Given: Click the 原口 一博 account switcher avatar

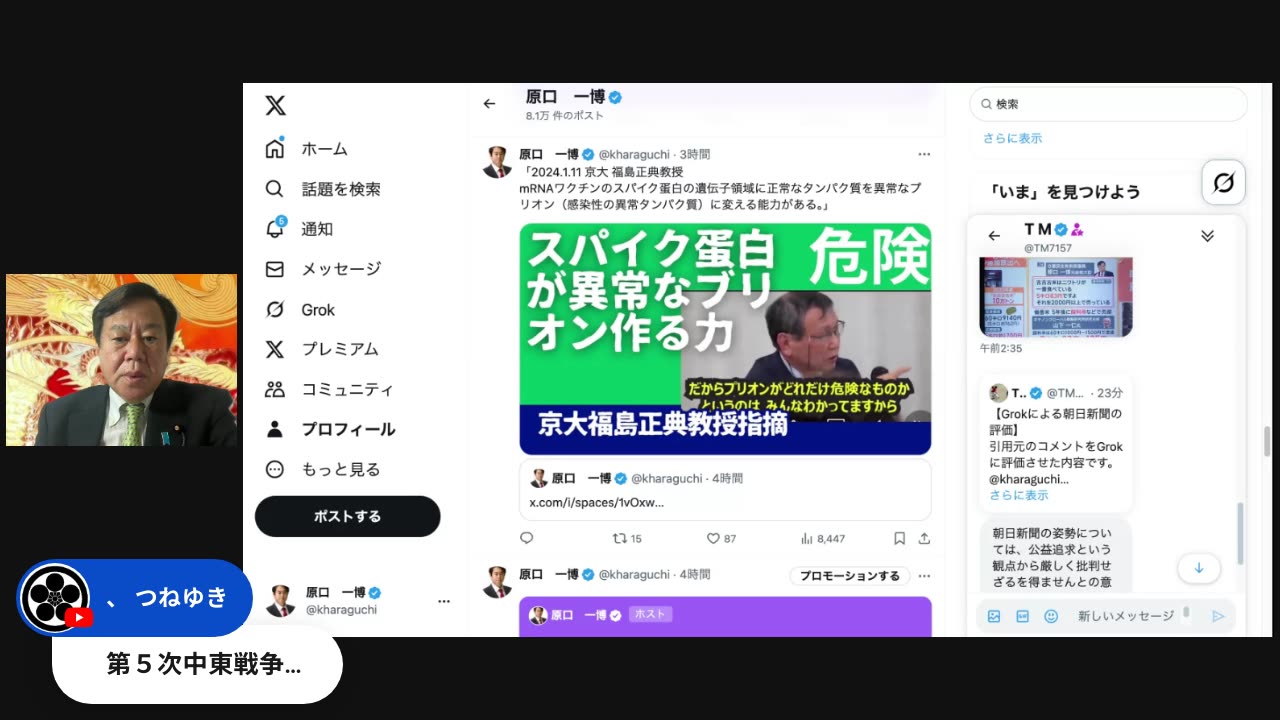Looking at the screenshot, I should pyautogui.click(x=280, y=601).
